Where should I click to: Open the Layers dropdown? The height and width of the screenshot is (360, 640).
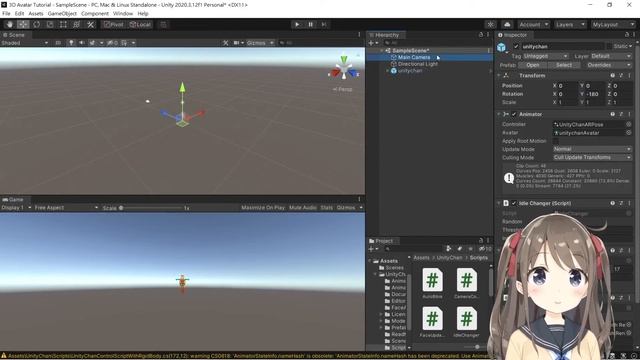pos(570,24)
